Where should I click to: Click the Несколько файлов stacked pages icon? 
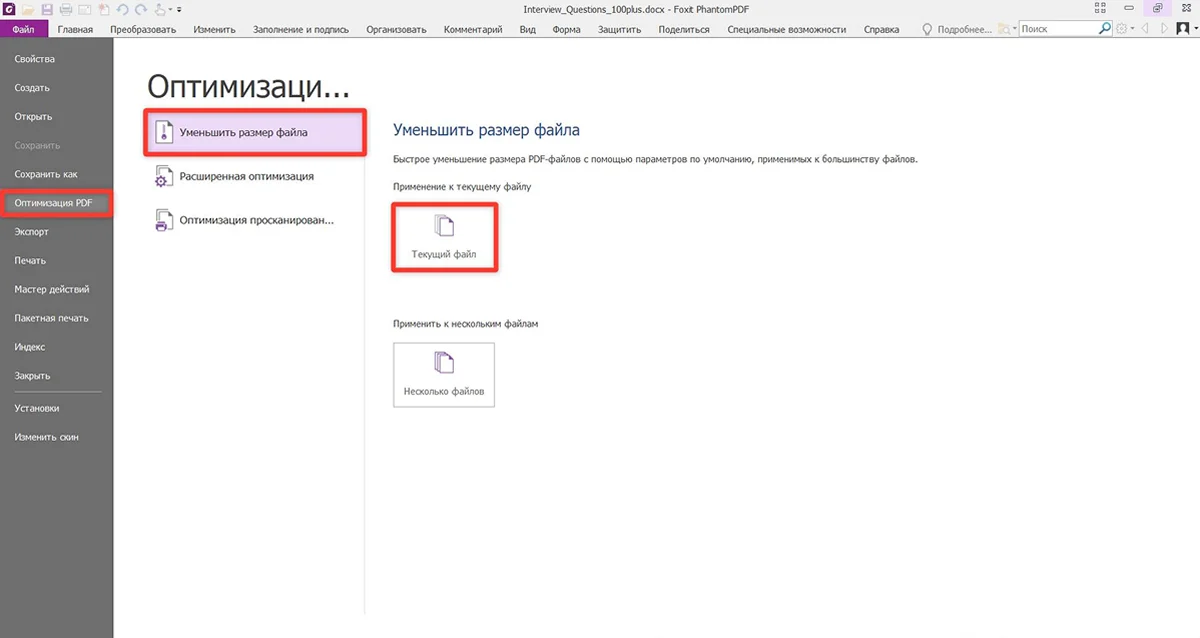pos(443,362)
